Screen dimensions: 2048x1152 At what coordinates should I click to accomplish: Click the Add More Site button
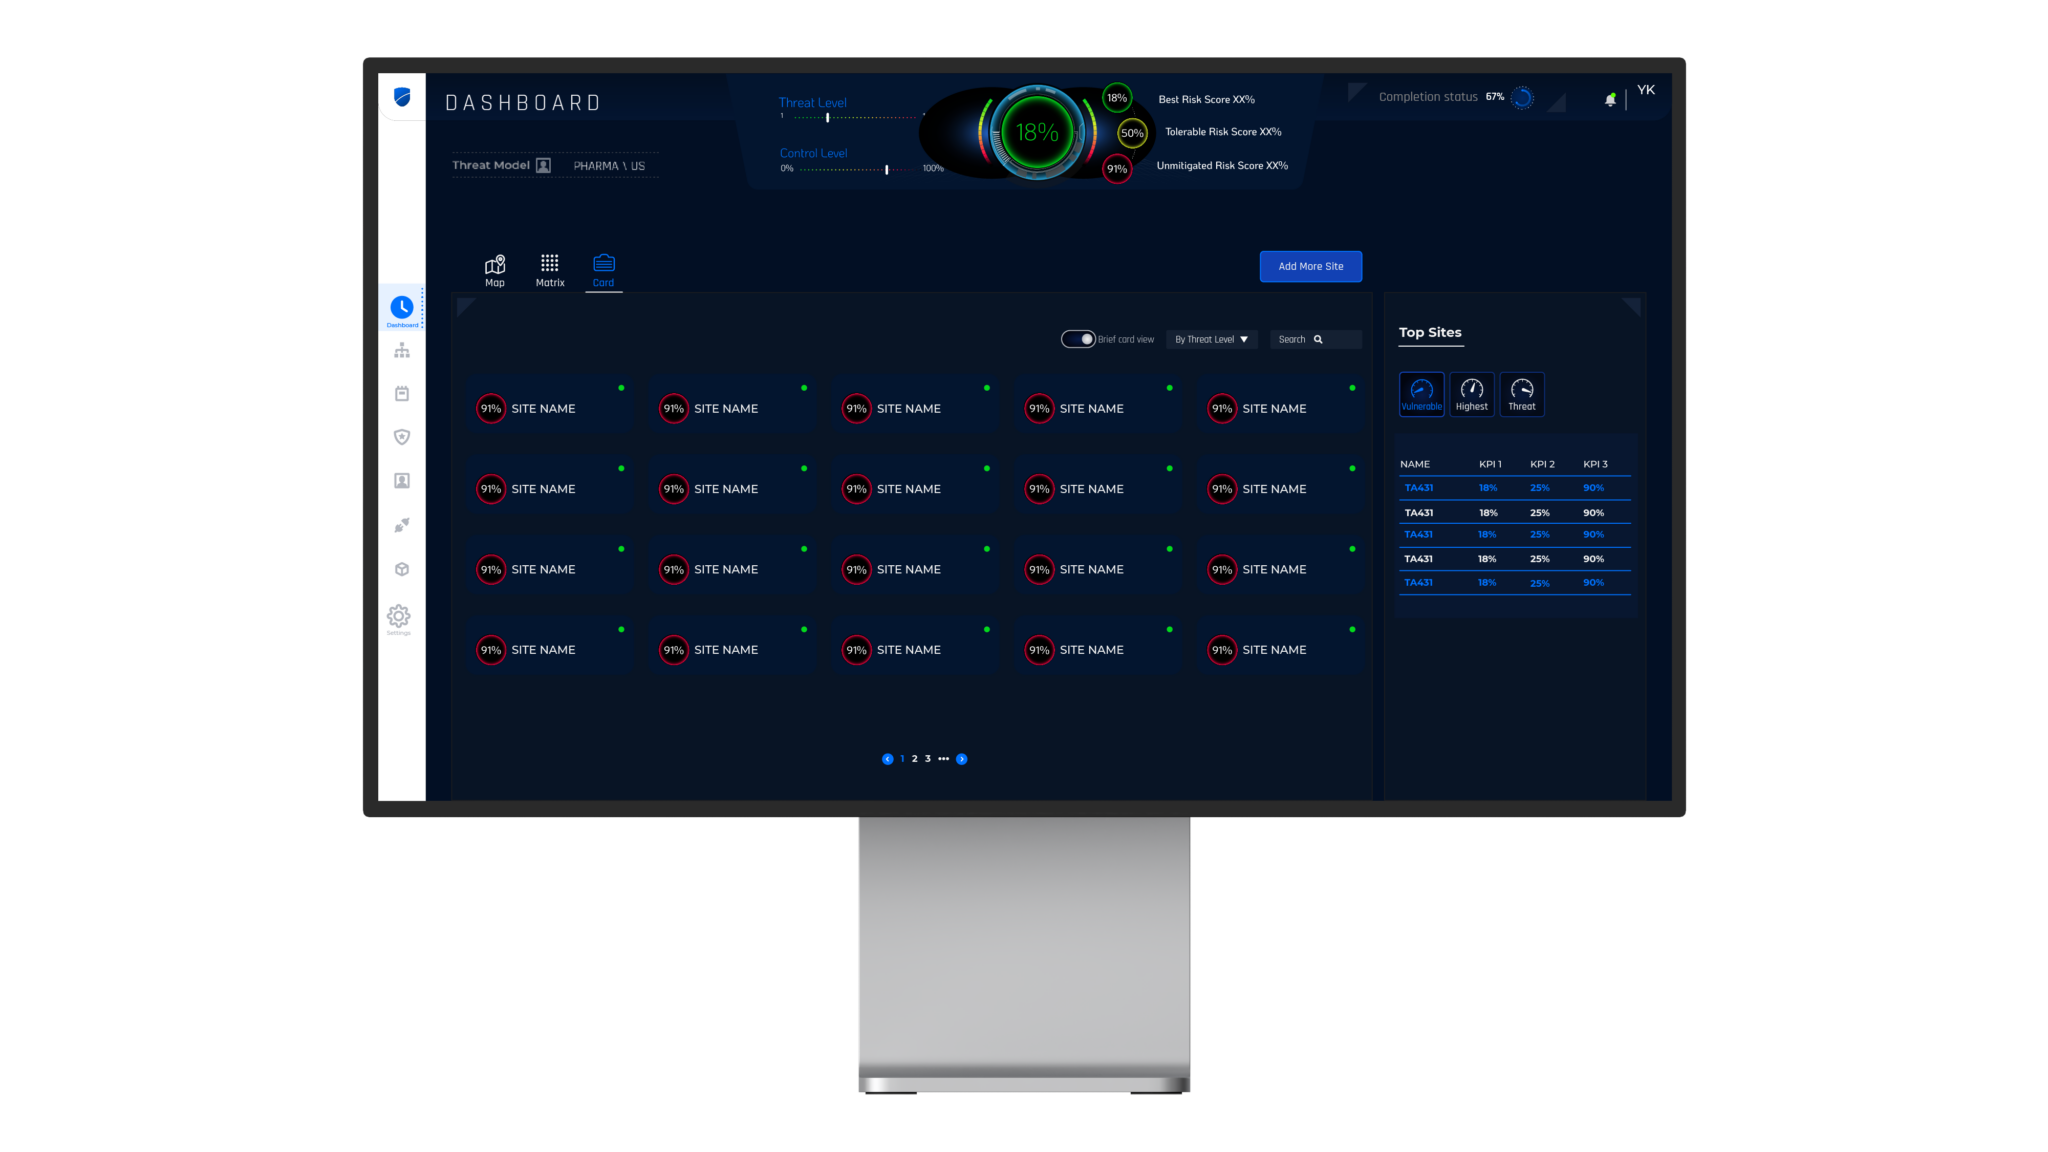(1310, 266)
